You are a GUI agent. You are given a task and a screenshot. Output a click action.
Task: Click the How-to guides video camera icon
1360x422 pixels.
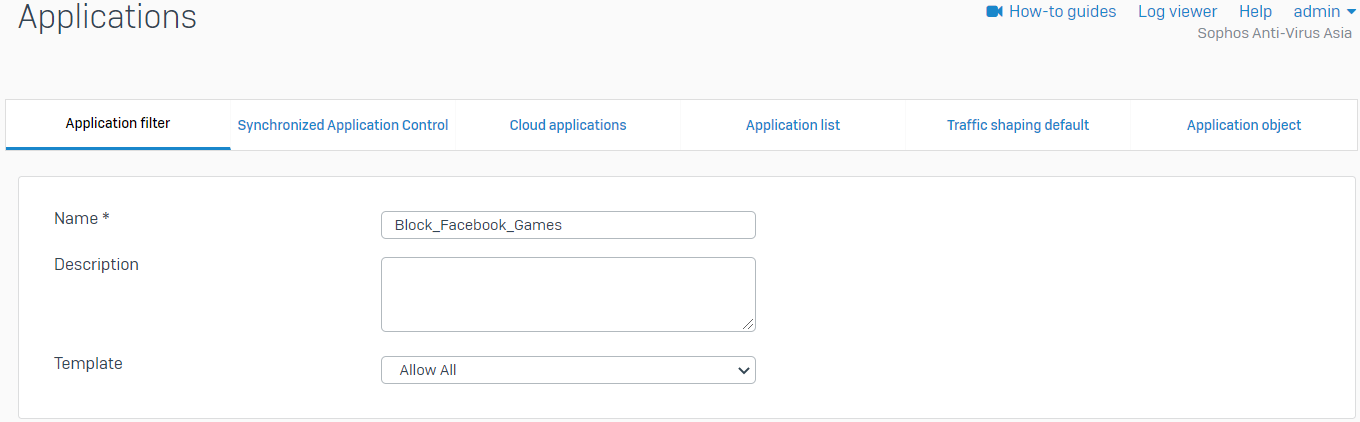[x=994, y=12]
